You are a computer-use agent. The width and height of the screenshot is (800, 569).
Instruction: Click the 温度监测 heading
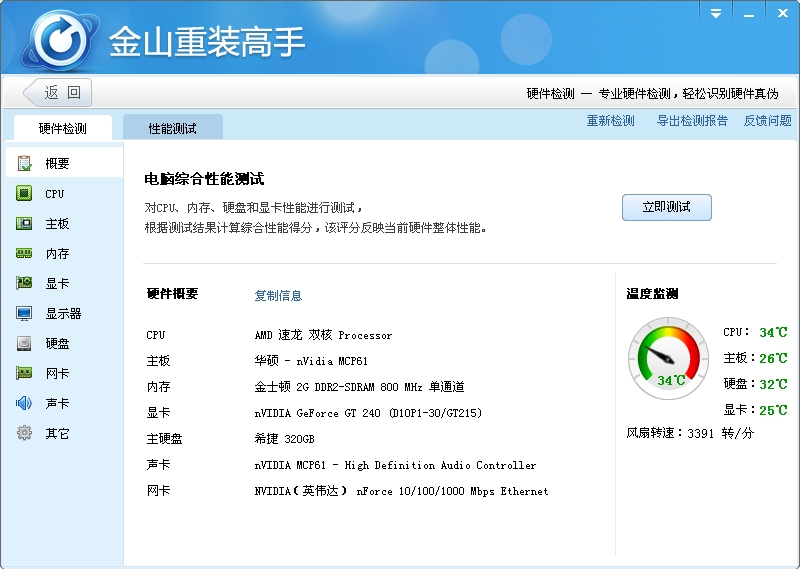(x=652, y=294)
